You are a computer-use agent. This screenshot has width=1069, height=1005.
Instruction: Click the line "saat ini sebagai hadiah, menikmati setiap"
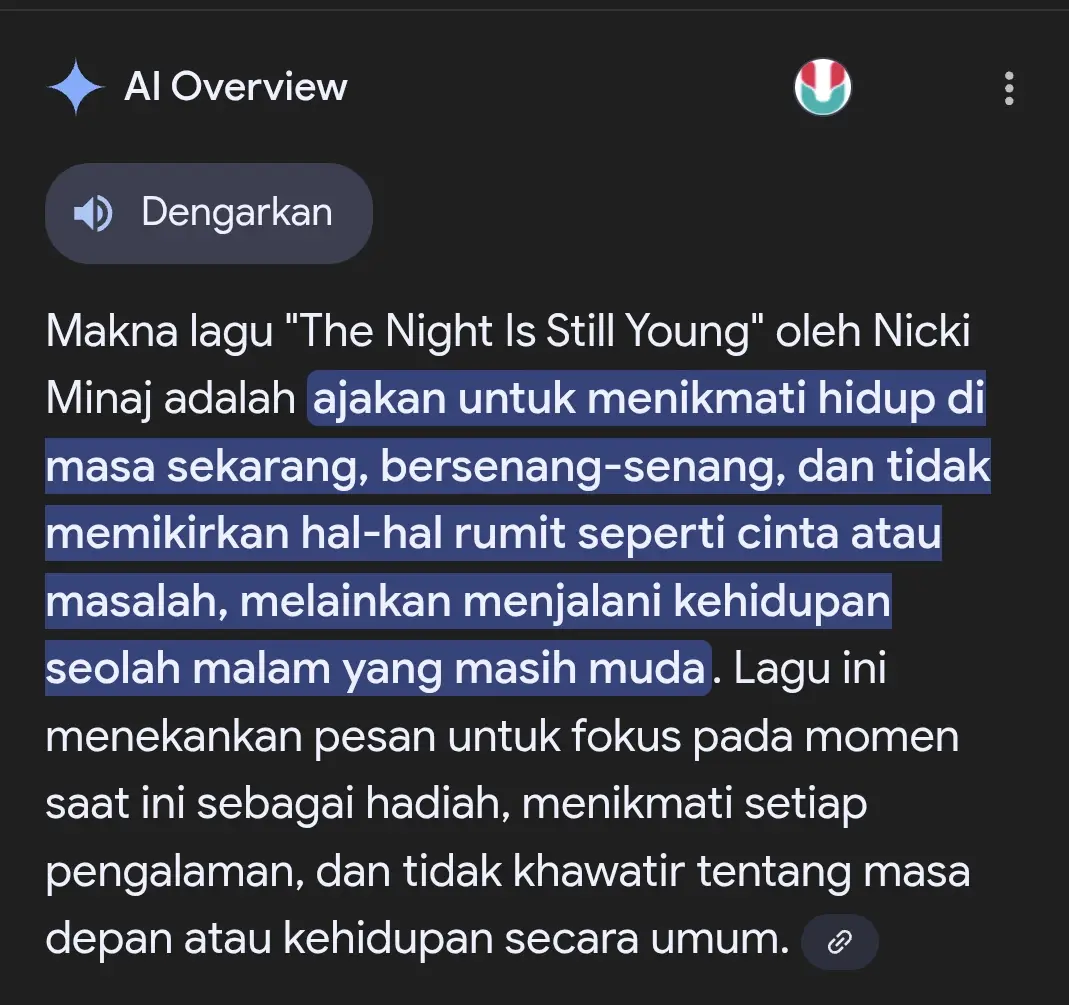coord(456,803)
